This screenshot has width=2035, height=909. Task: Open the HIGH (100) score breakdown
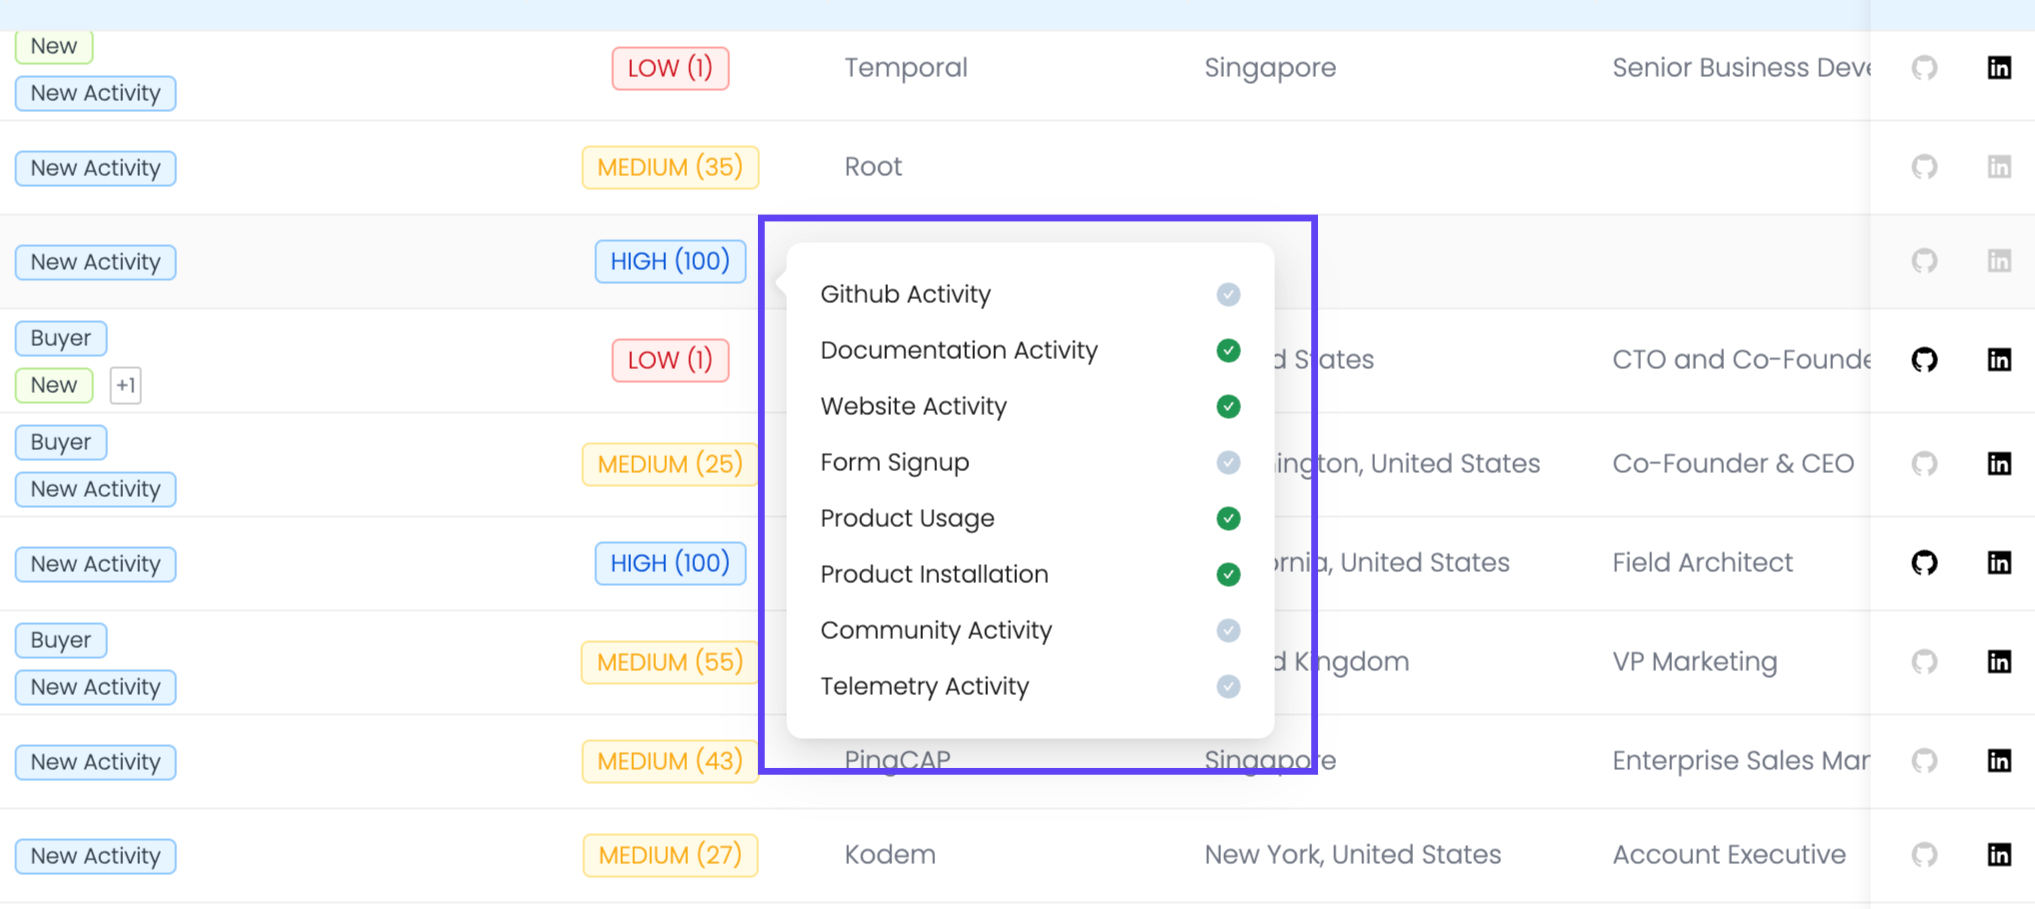tap(670, 261)
